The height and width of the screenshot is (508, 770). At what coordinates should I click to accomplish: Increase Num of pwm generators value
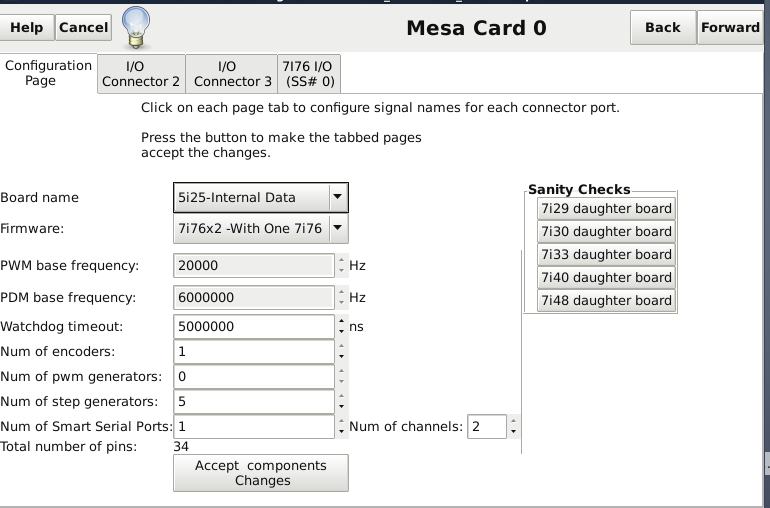342,371
